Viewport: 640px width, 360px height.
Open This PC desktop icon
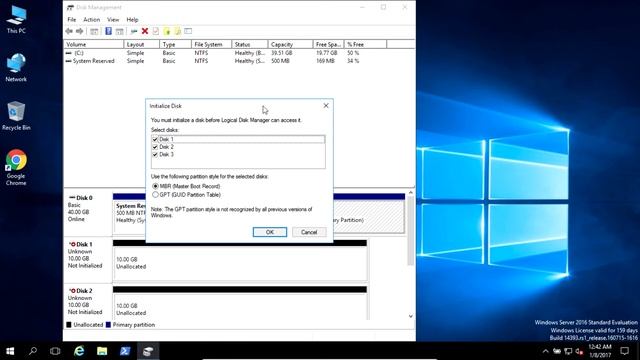click(x=16, y=19)
